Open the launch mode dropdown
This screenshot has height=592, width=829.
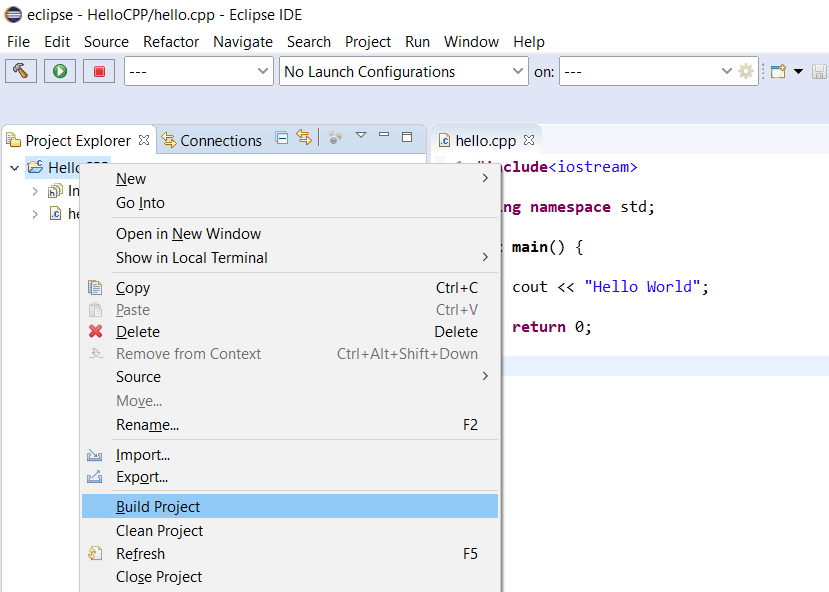198,71
